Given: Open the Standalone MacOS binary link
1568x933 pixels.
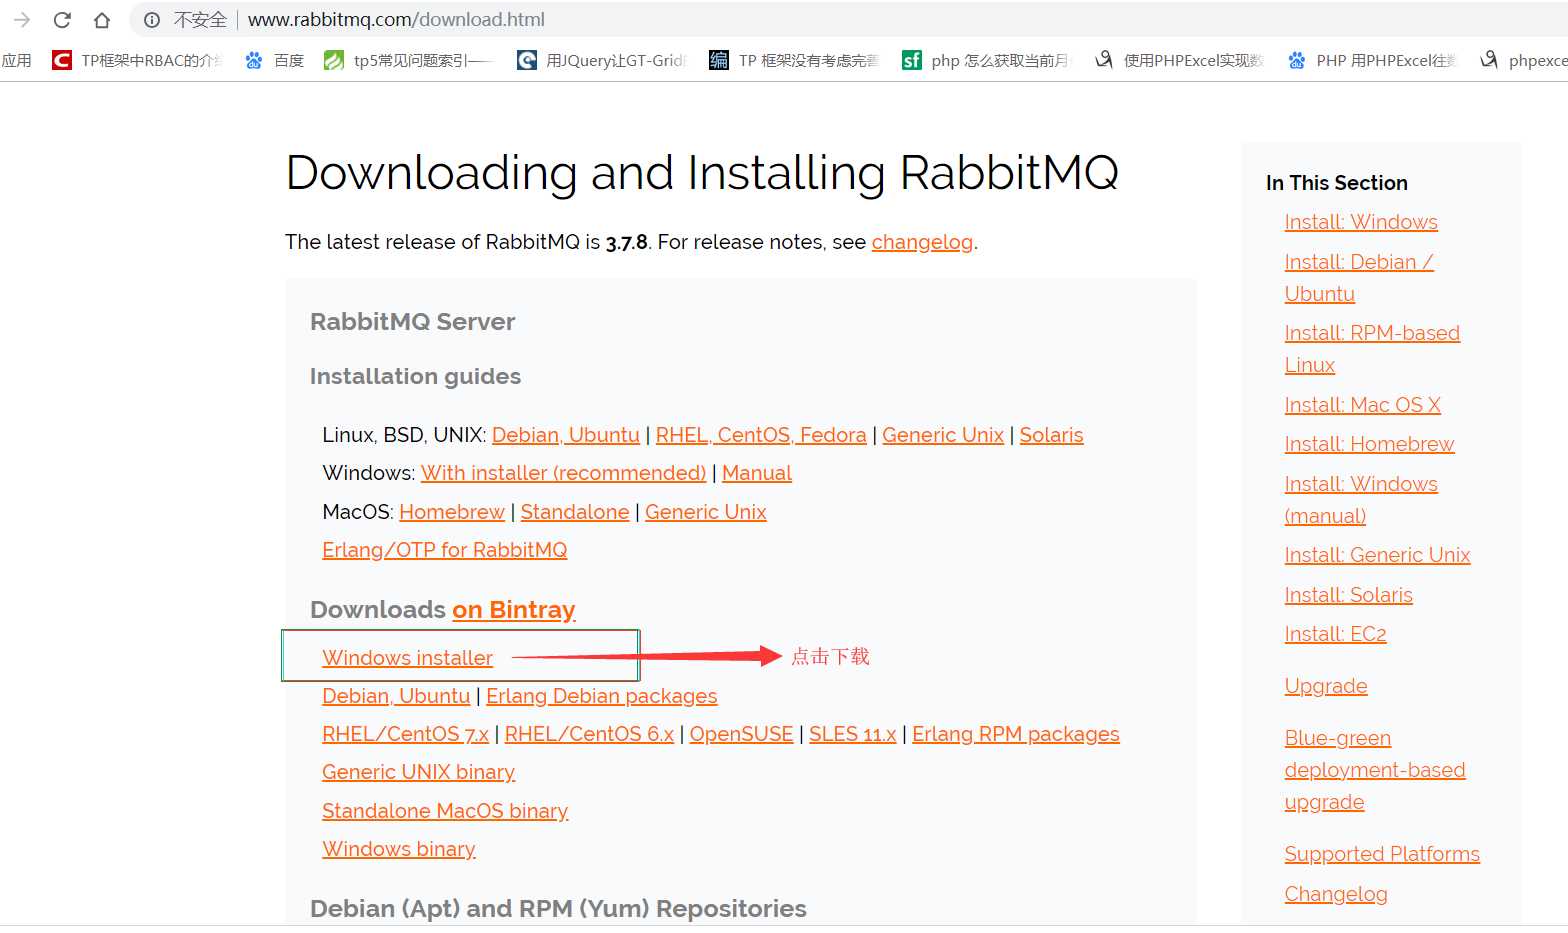Looking at the screenshot, I should click(445, 811).
